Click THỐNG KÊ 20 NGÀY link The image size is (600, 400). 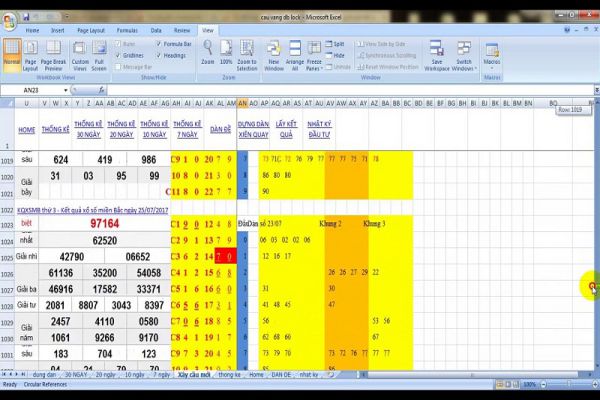click(x=121, y=129)
